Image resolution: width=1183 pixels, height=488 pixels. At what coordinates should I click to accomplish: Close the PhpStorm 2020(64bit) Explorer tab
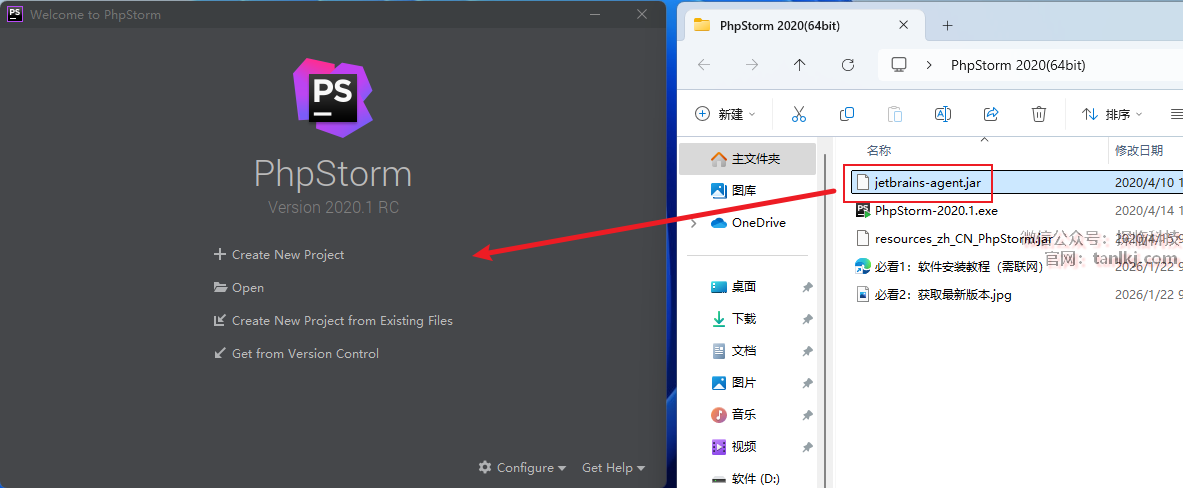click(902, 26)
